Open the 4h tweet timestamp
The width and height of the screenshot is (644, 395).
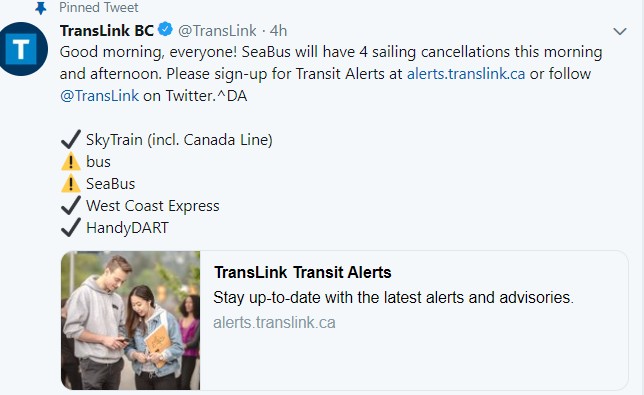278,31
